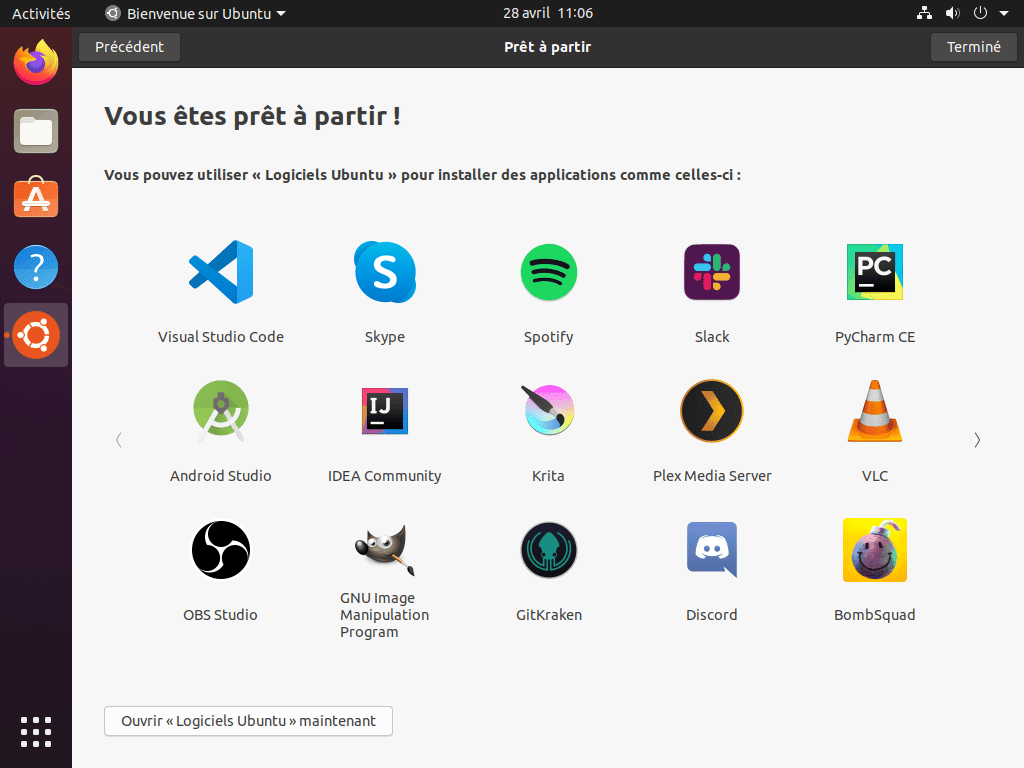Choose the PyCharm CE icon
Viewport: 1024px width, 768px height.
[875, 272]
